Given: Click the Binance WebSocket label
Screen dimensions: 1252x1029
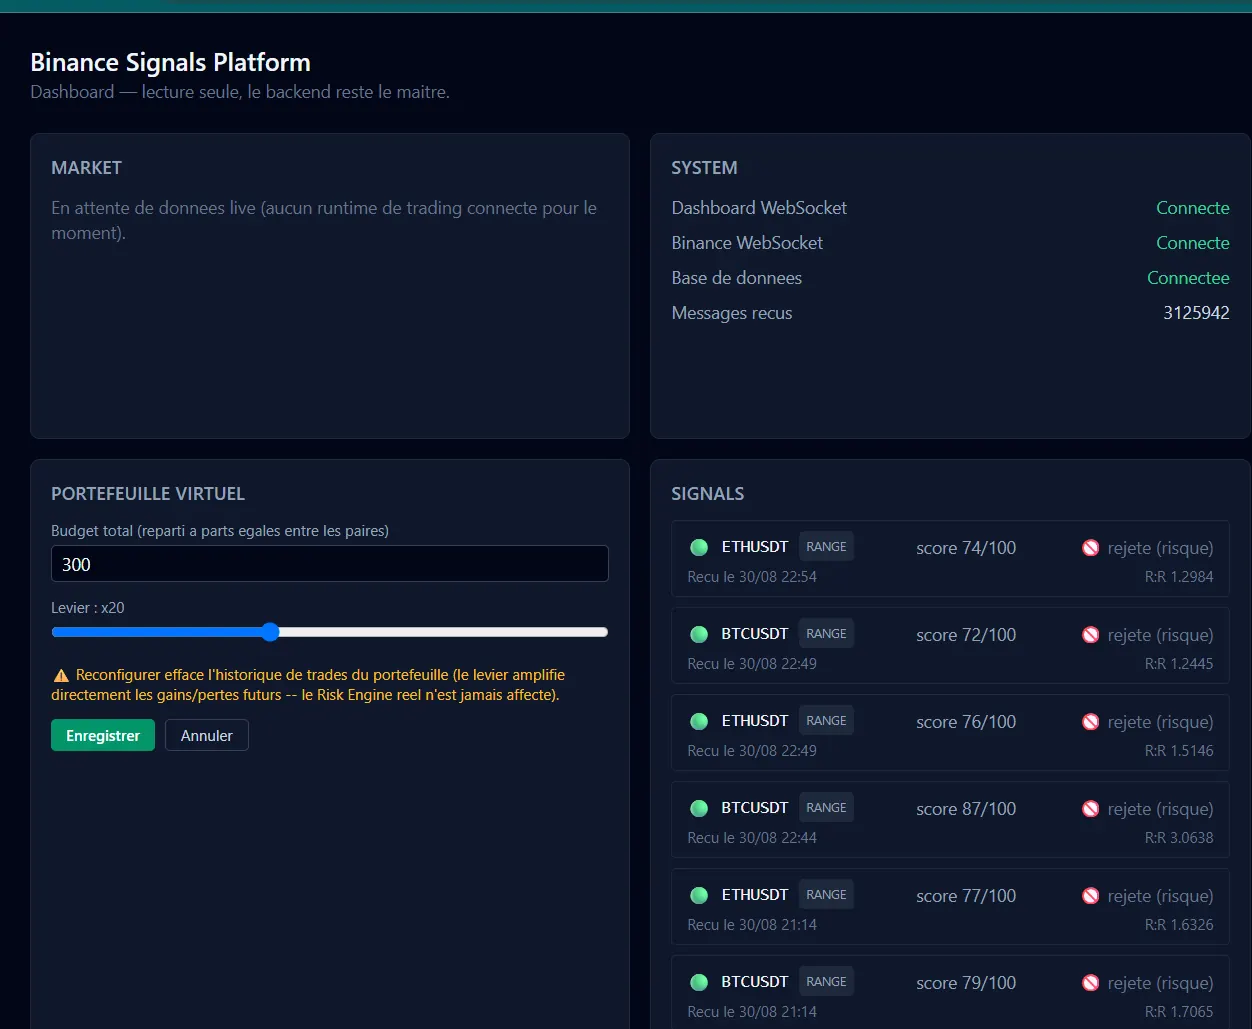Looking at the screenshot, I should coord(747,243).
